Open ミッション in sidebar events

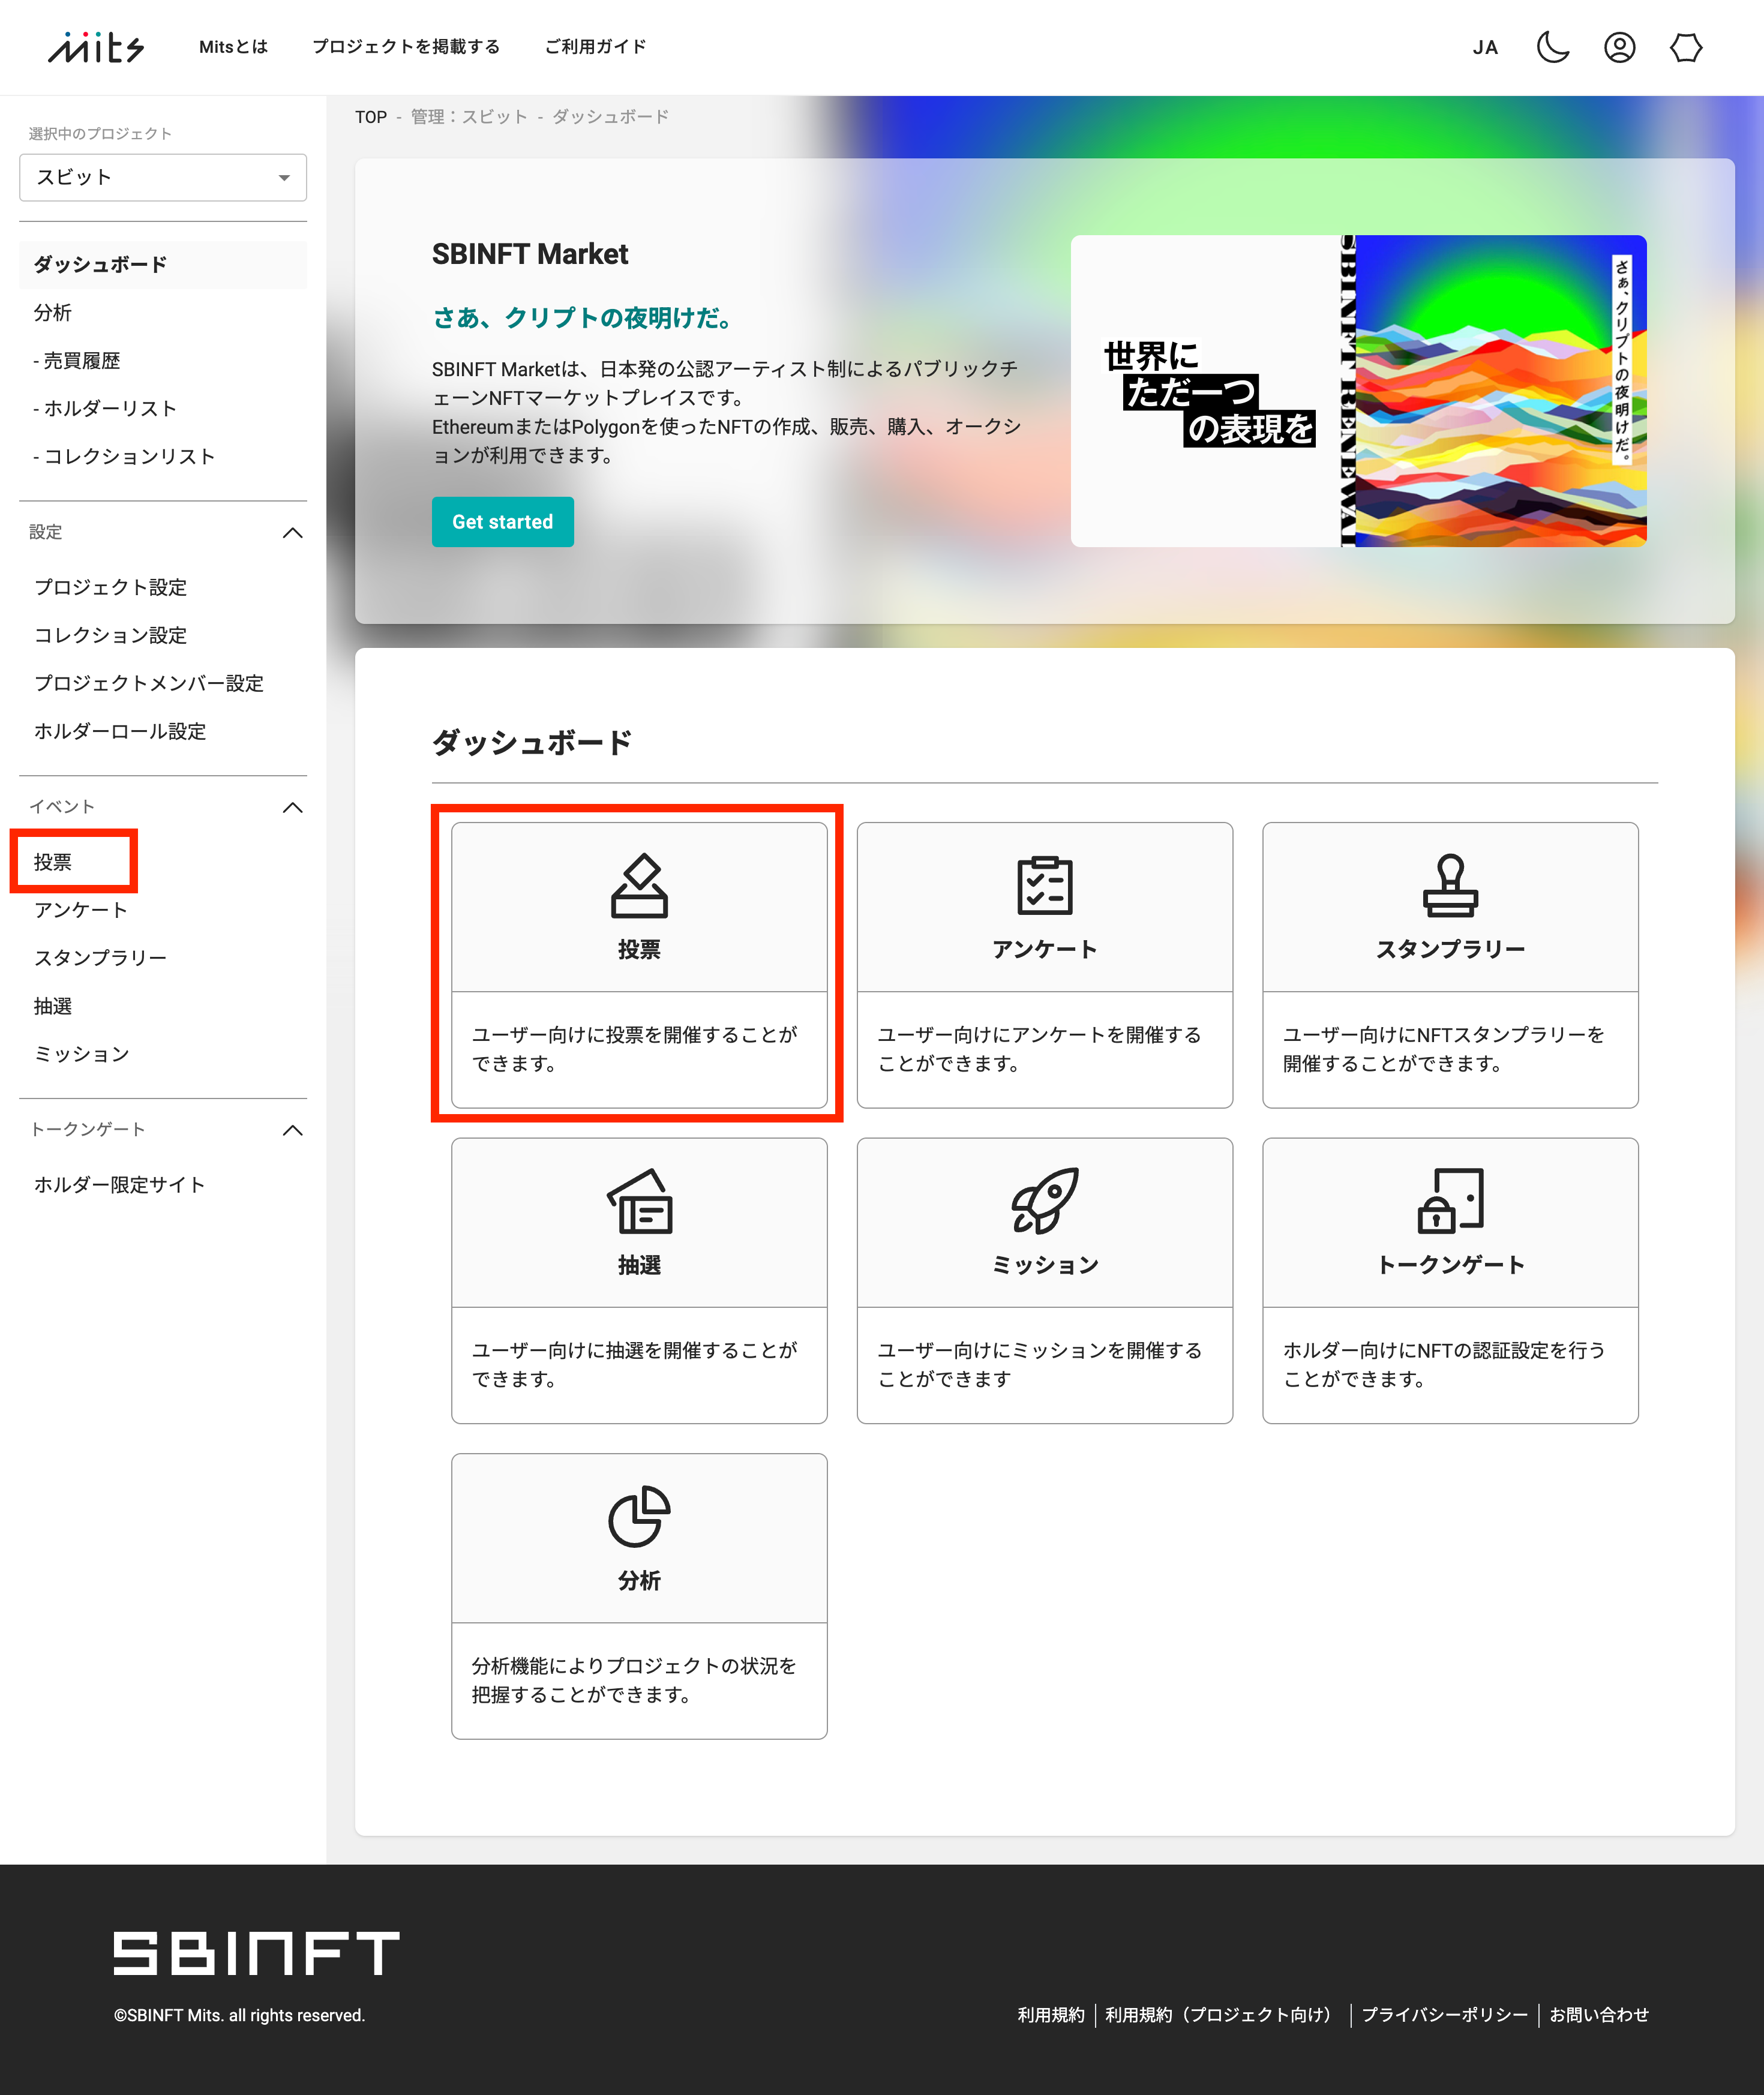tap(81, 1053)
